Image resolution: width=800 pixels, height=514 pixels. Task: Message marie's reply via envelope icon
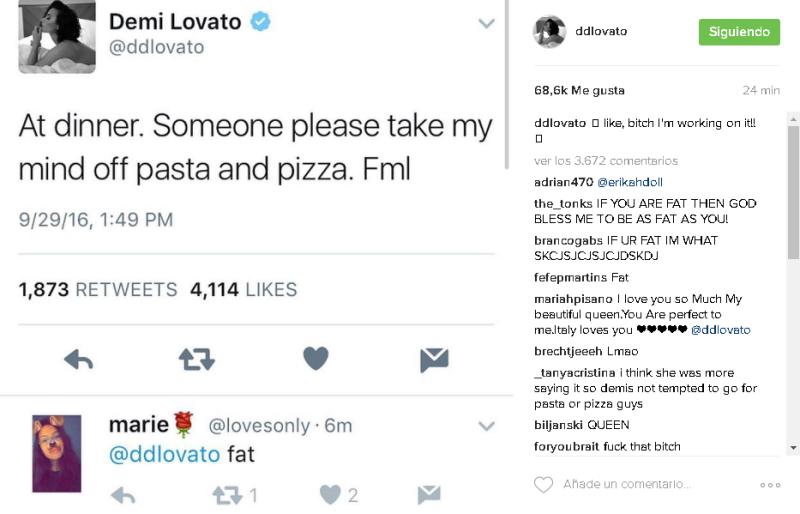pyautogui.click(x=429, y=494)
